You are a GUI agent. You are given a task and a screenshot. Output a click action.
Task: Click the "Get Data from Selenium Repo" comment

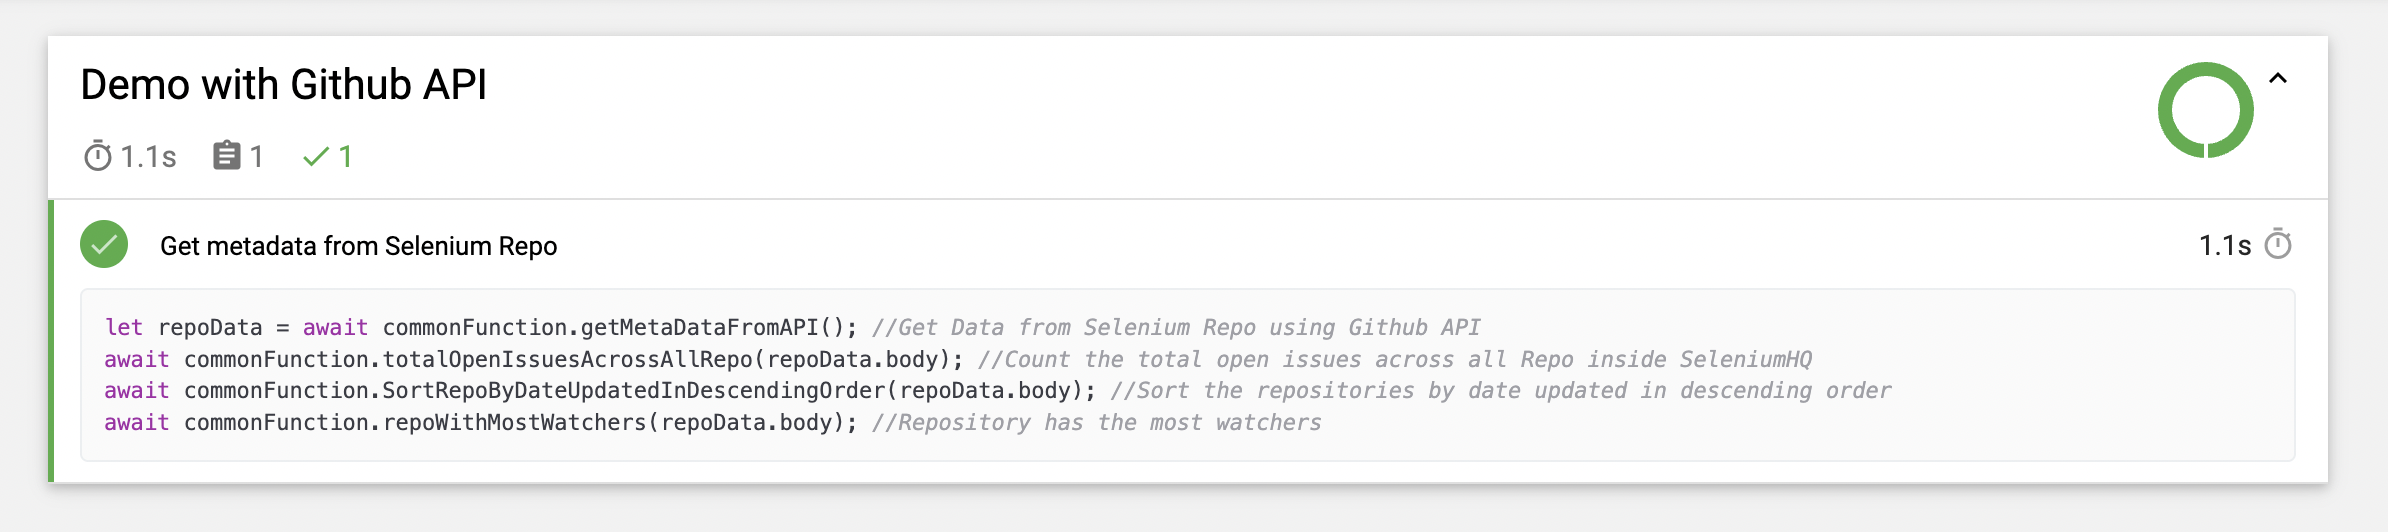1176,328
